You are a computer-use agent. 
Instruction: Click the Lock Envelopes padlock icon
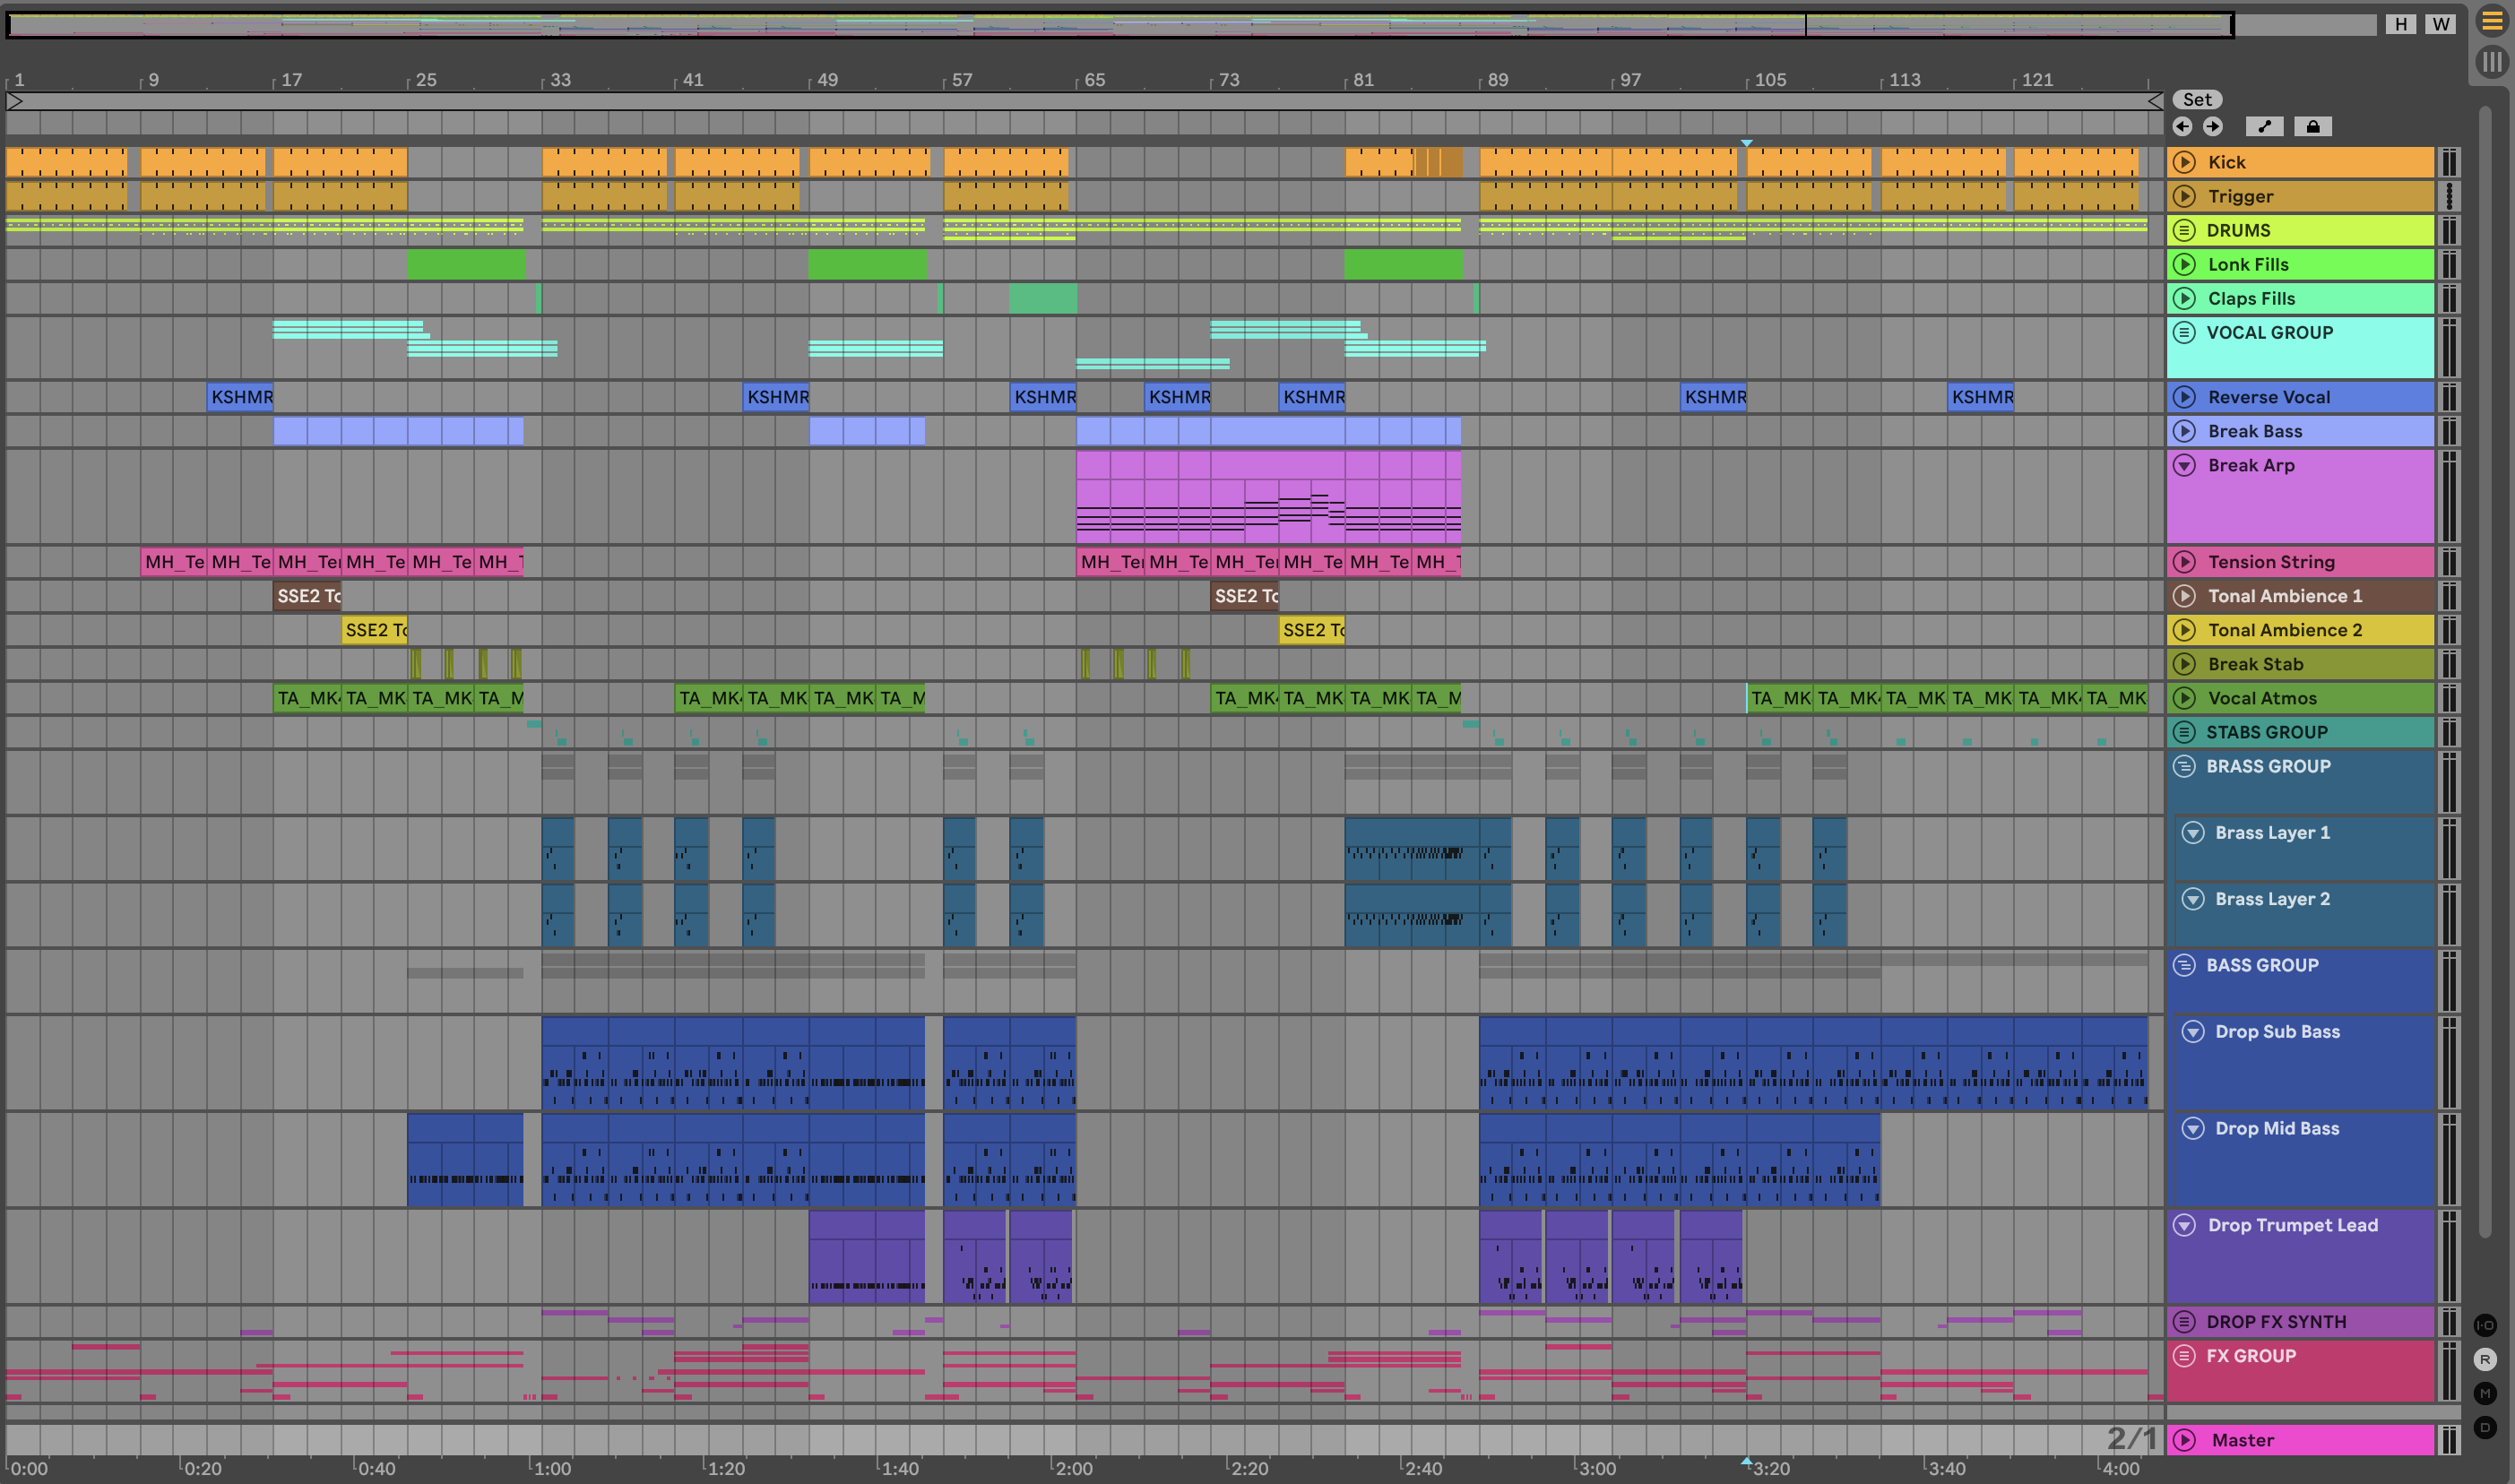pos(2312,126)
